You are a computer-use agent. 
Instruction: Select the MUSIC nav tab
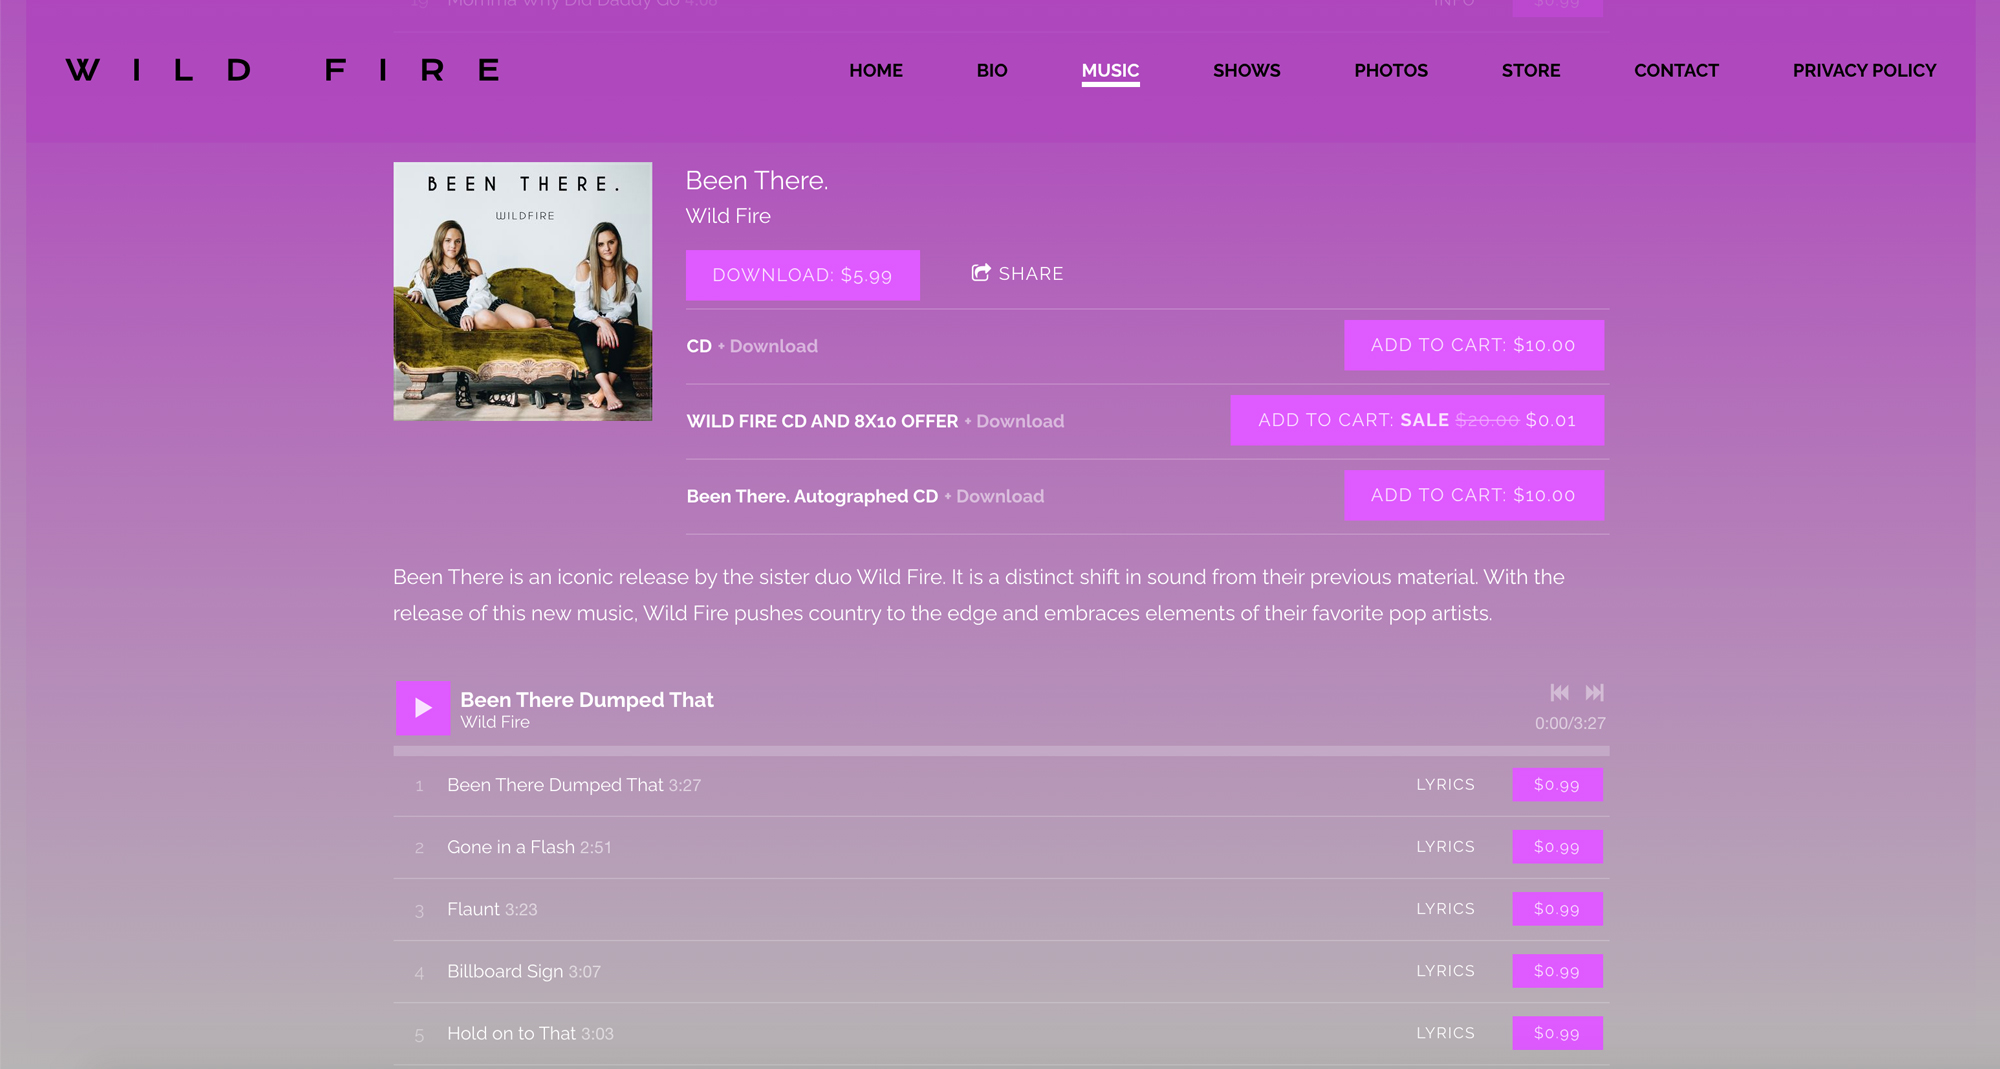coord(1110,71)
